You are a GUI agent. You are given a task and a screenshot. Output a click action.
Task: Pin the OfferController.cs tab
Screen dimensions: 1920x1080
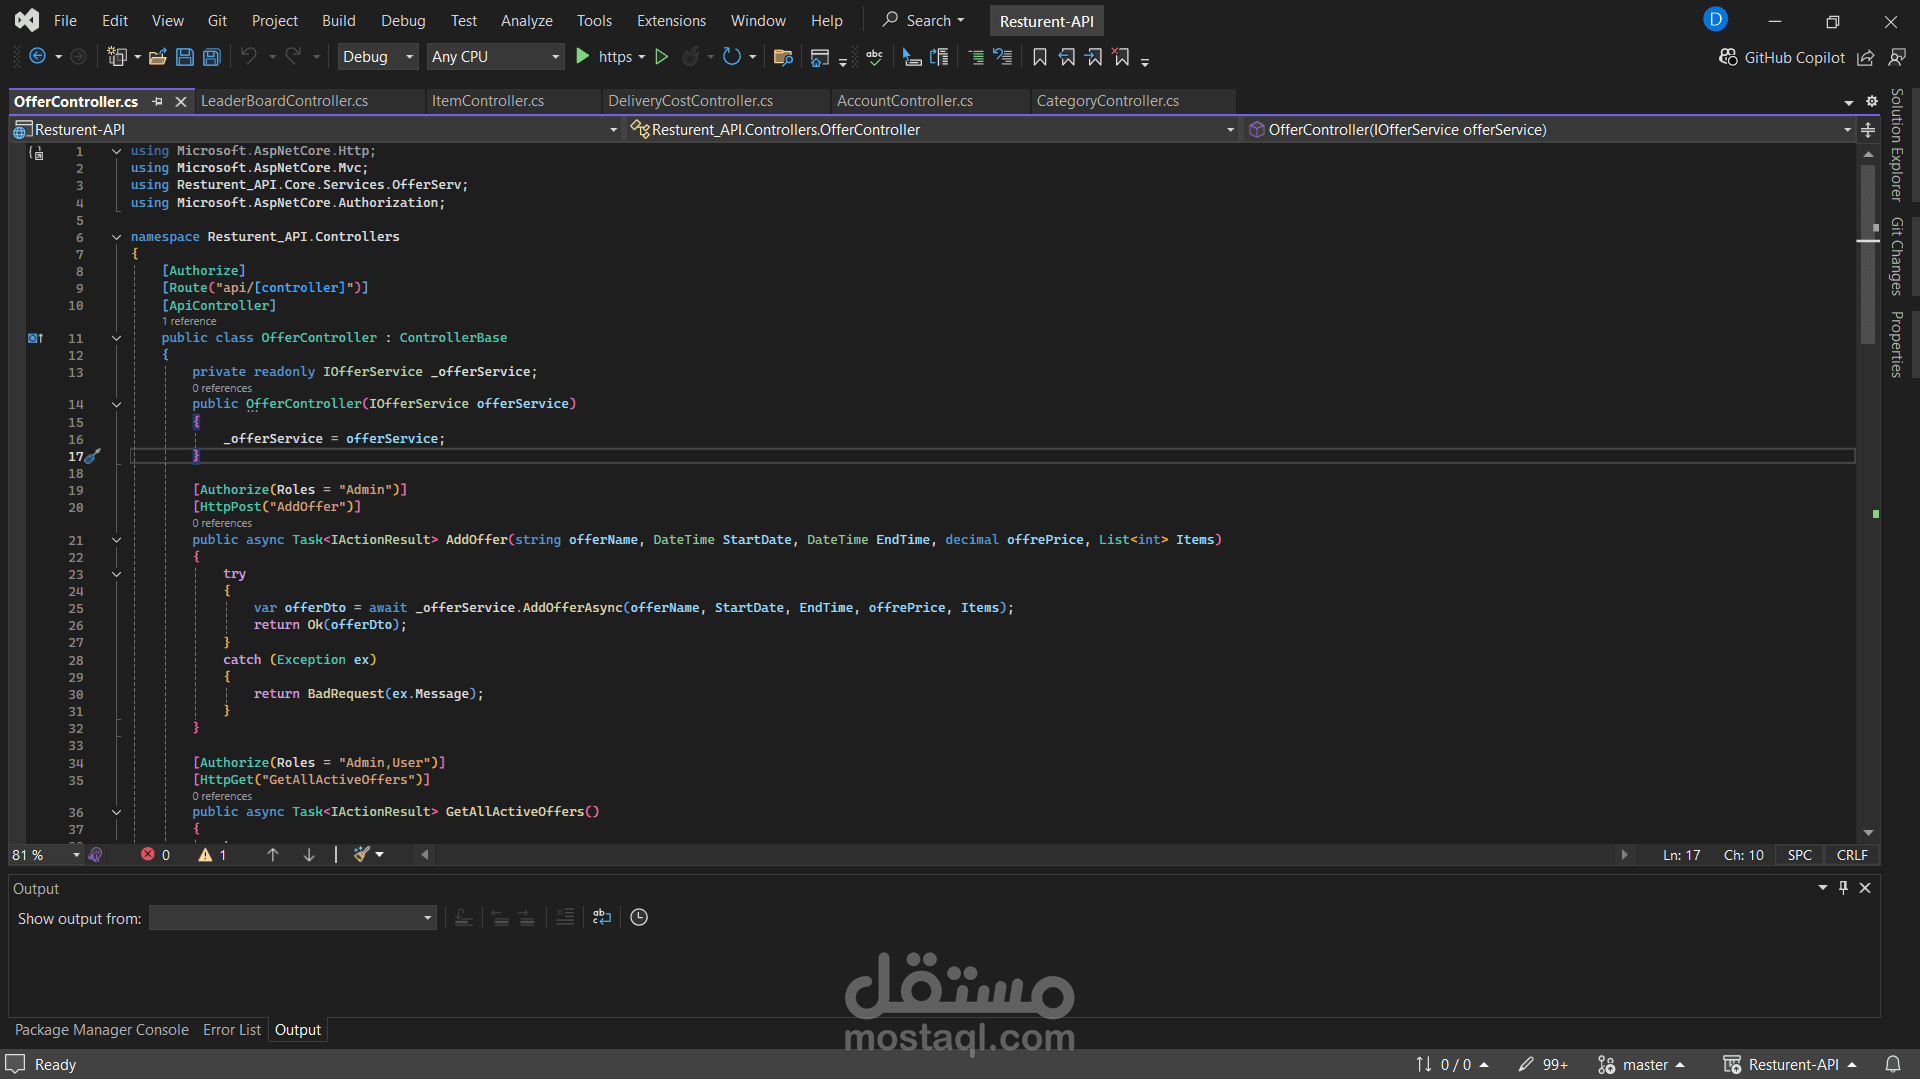tap(157, 101)
